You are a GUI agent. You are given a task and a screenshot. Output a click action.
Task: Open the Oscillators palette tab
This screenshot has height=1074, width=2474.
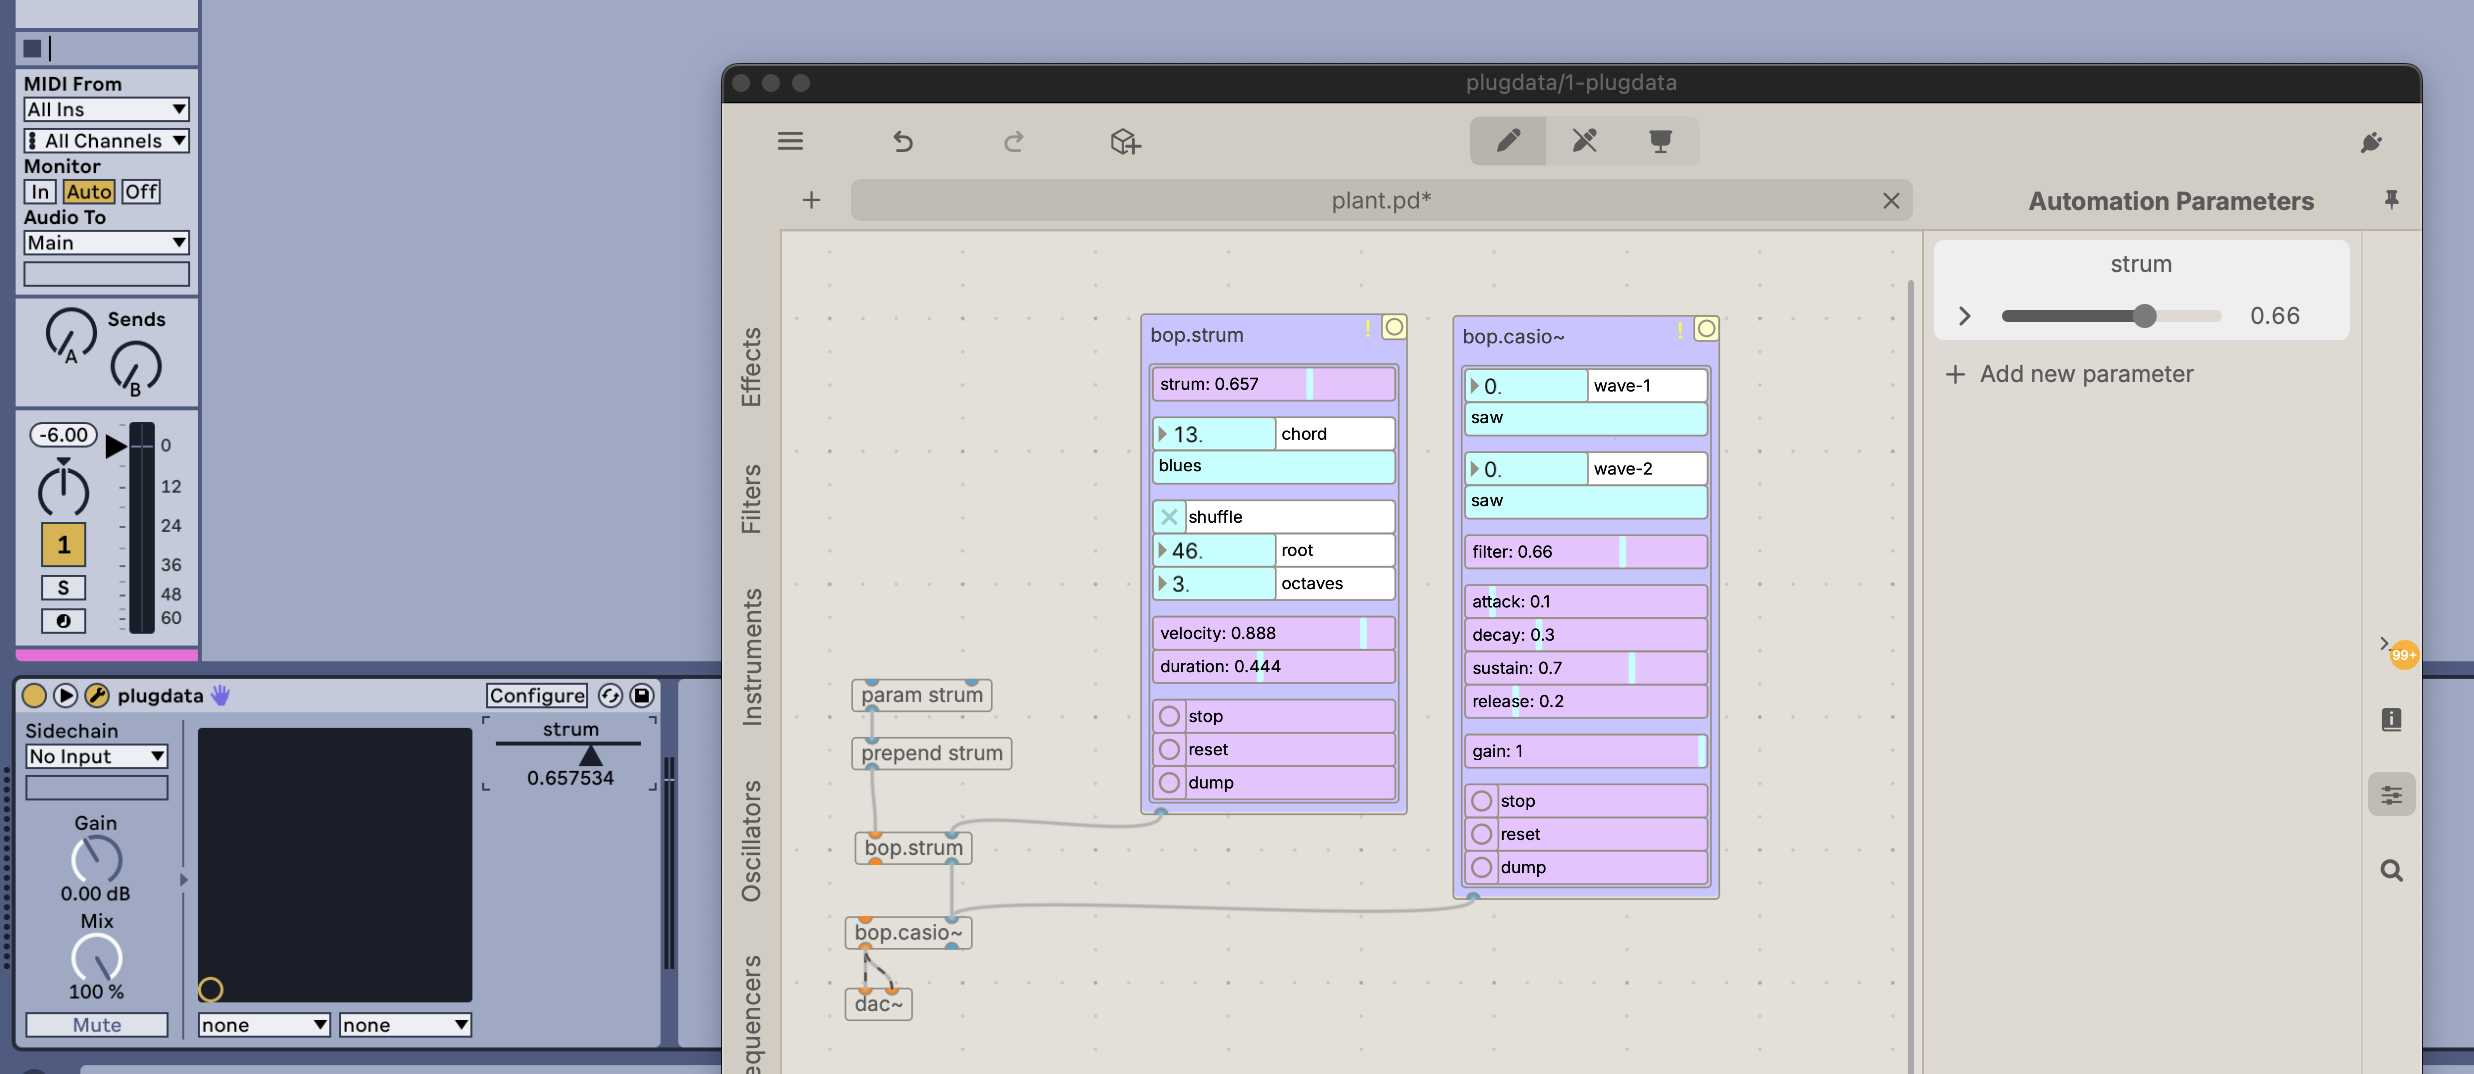(x=751, y=841)
